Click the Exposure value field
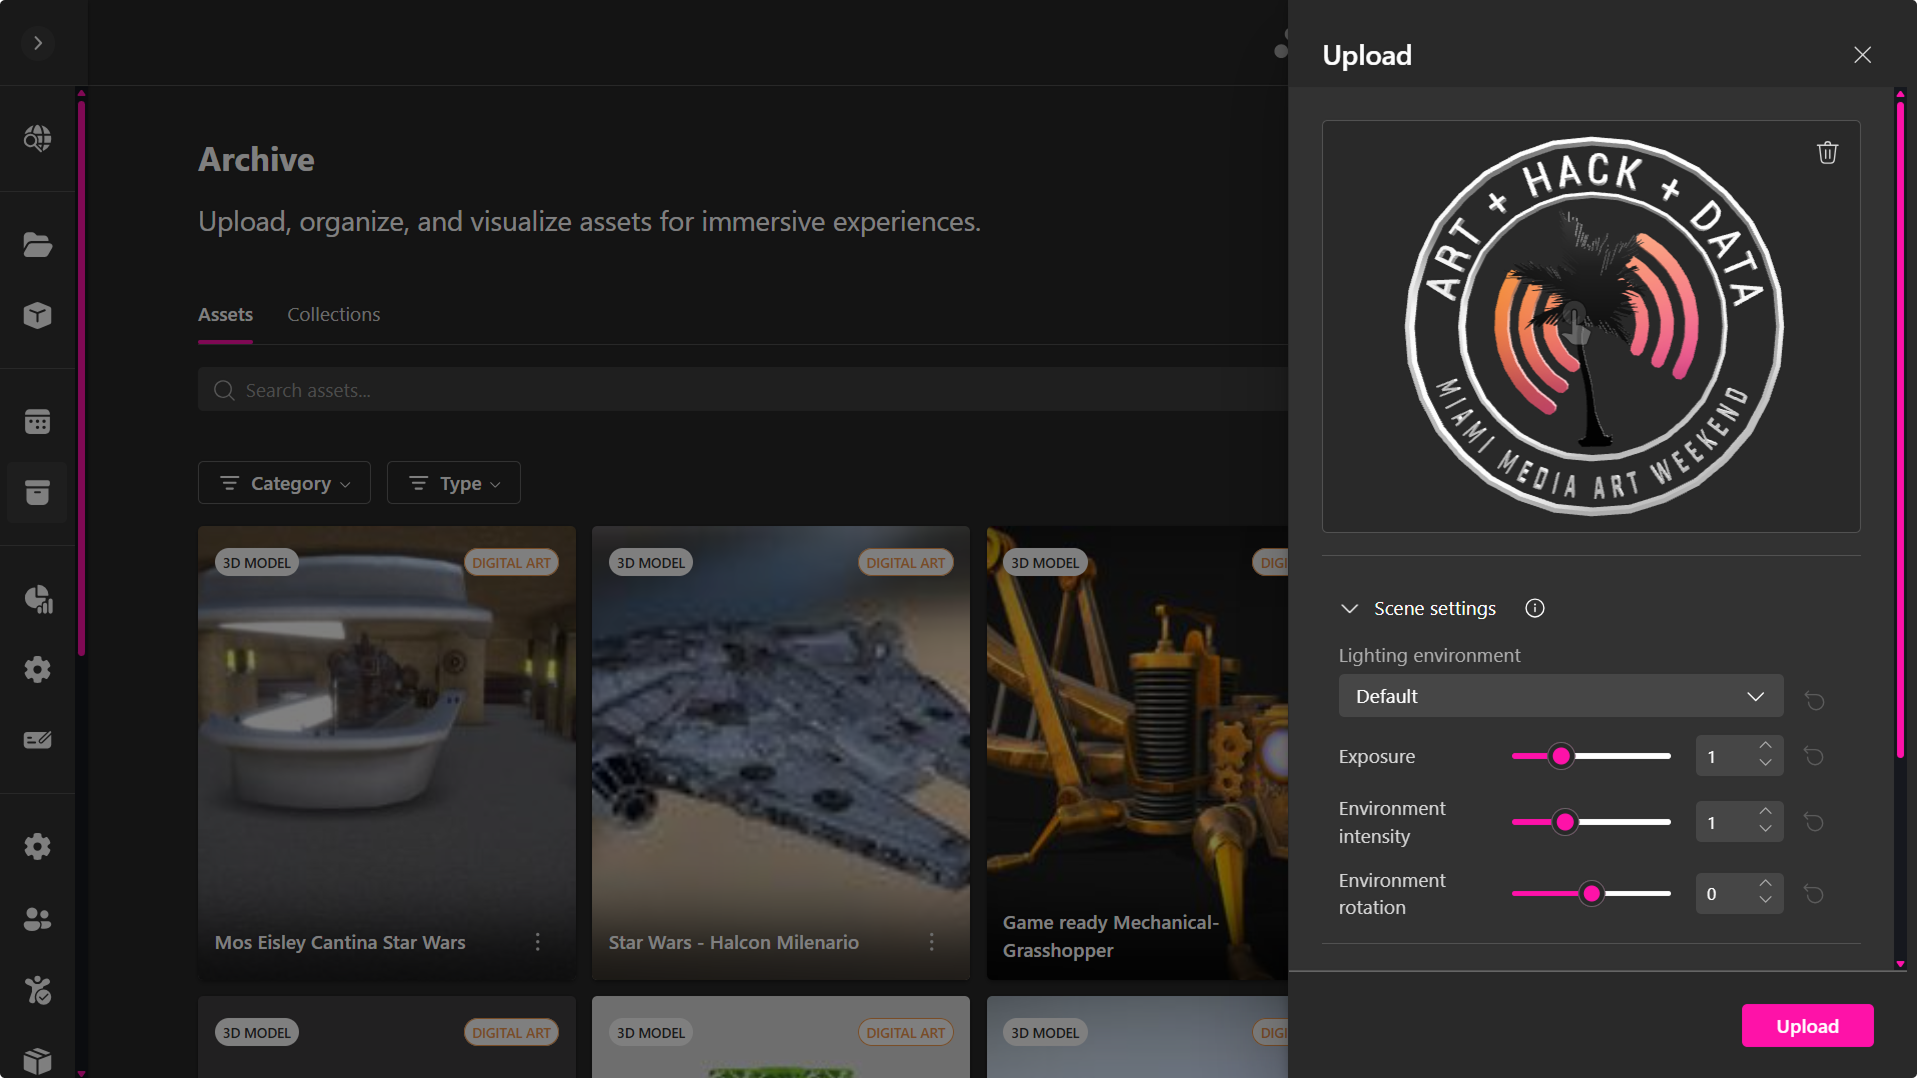1917x1078 pixels. coord(1724,757)
